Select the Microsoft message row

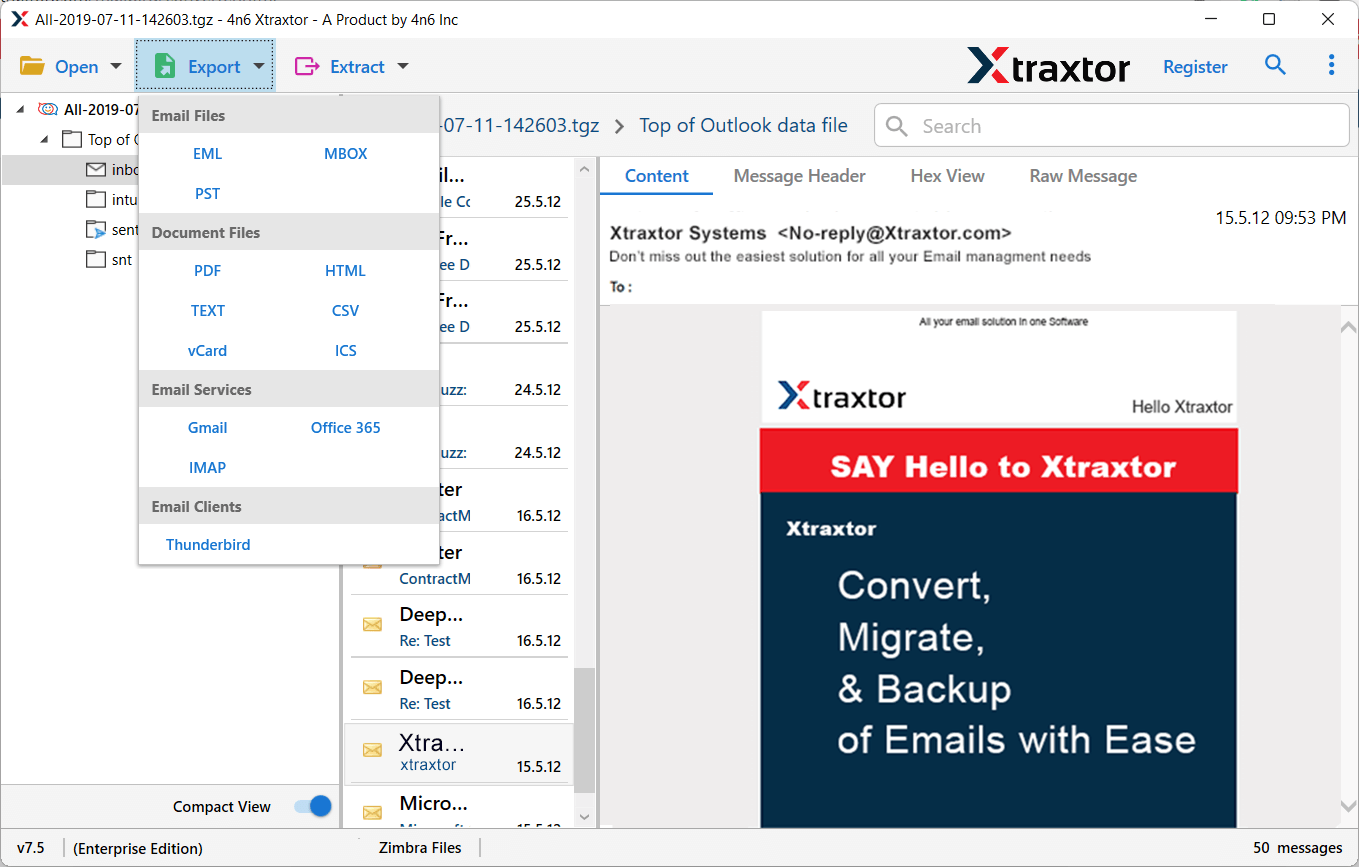tap(459, 808)
